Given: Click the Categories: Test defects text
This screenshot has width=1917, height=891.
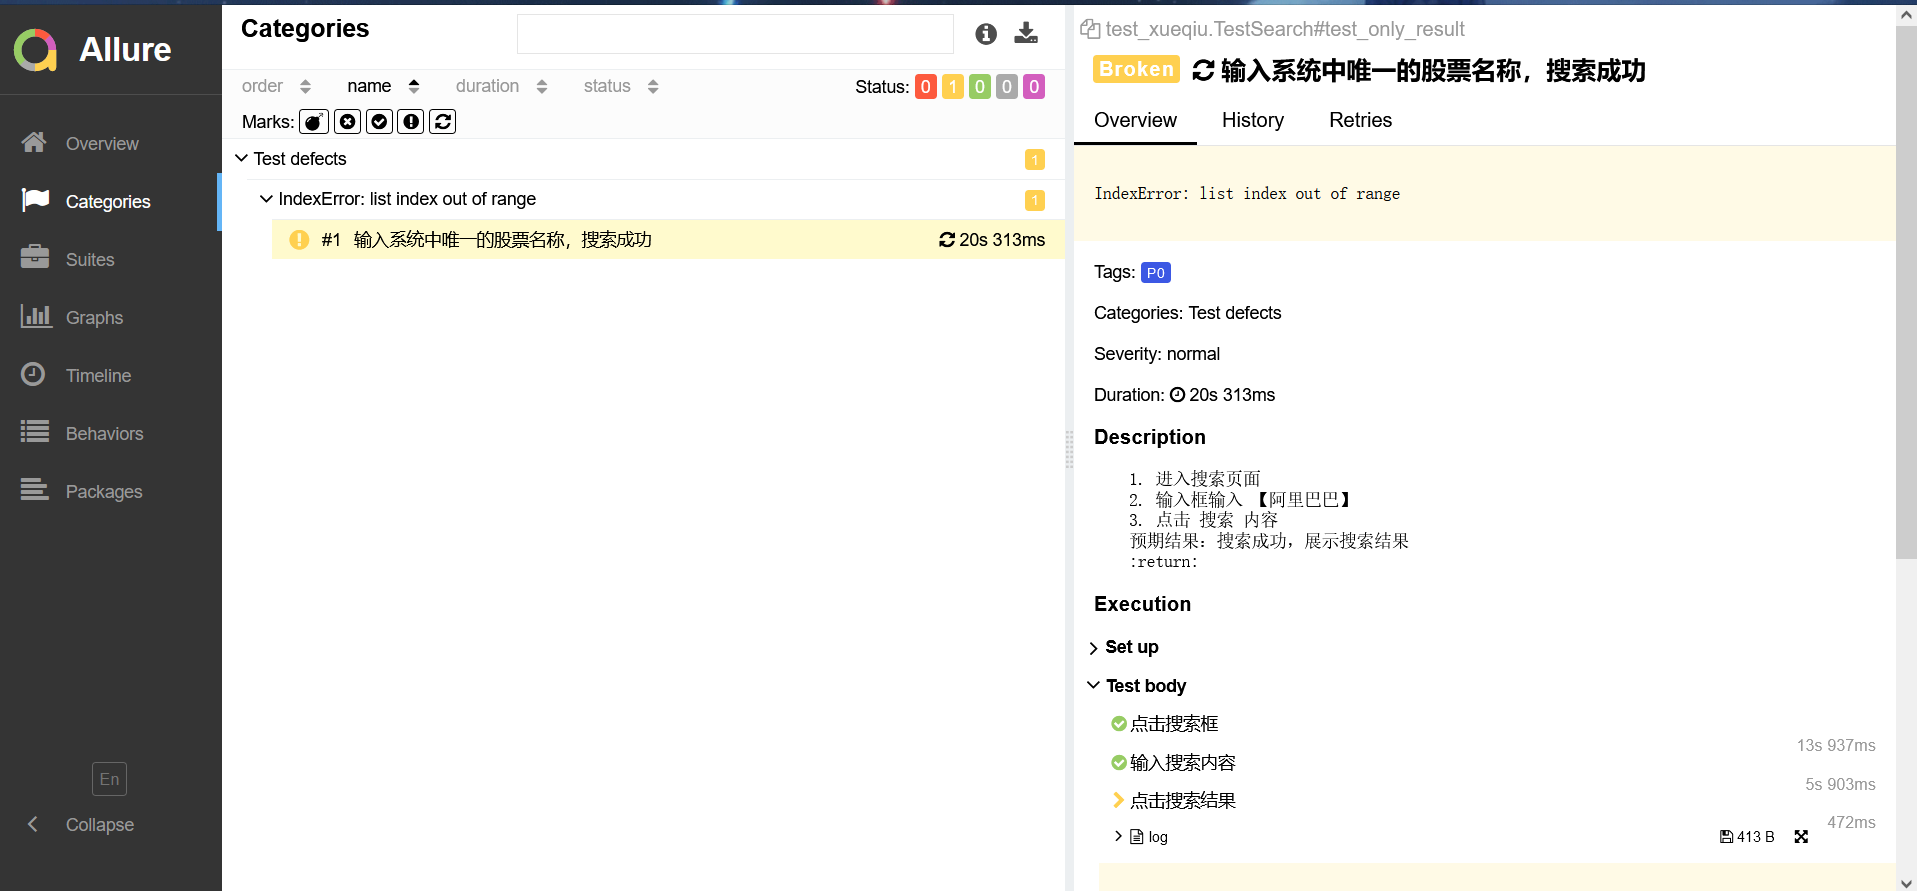Looking at the screenshot, I should pyautogui.click(x=1187, y=313).
